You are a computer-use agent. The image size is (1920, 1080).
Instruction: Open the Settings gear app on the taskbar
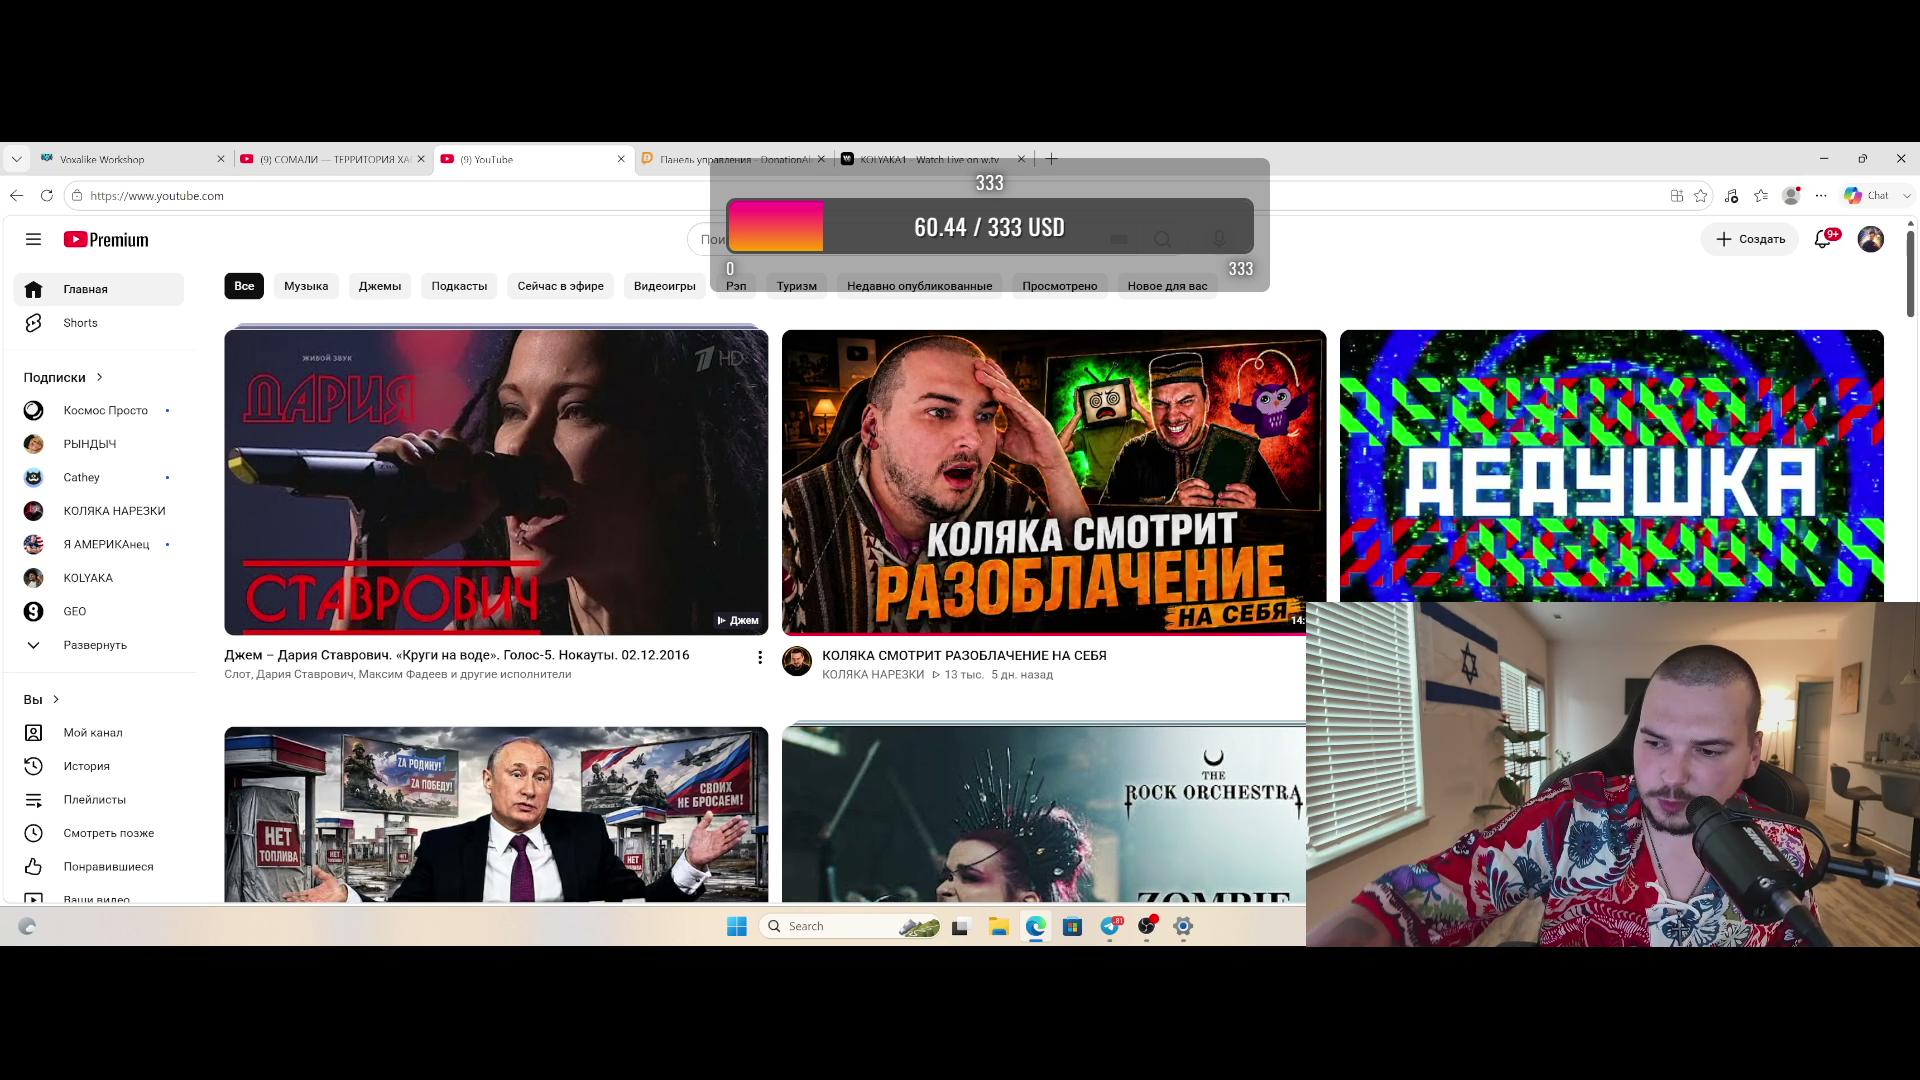[x=1183, y=927]
